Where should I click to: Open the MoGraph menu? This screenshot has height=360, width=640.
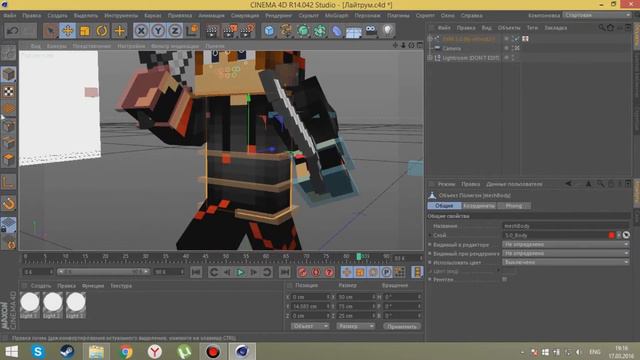point(337,16)
